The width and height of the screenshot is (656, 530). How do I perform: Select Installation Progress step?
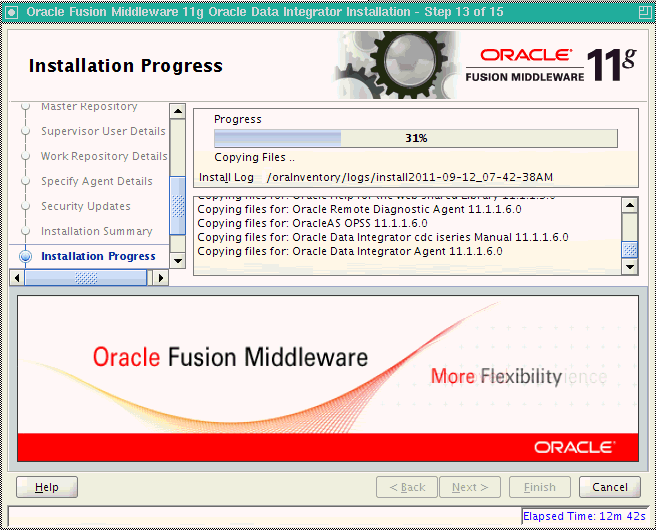[x=98, y=256]
